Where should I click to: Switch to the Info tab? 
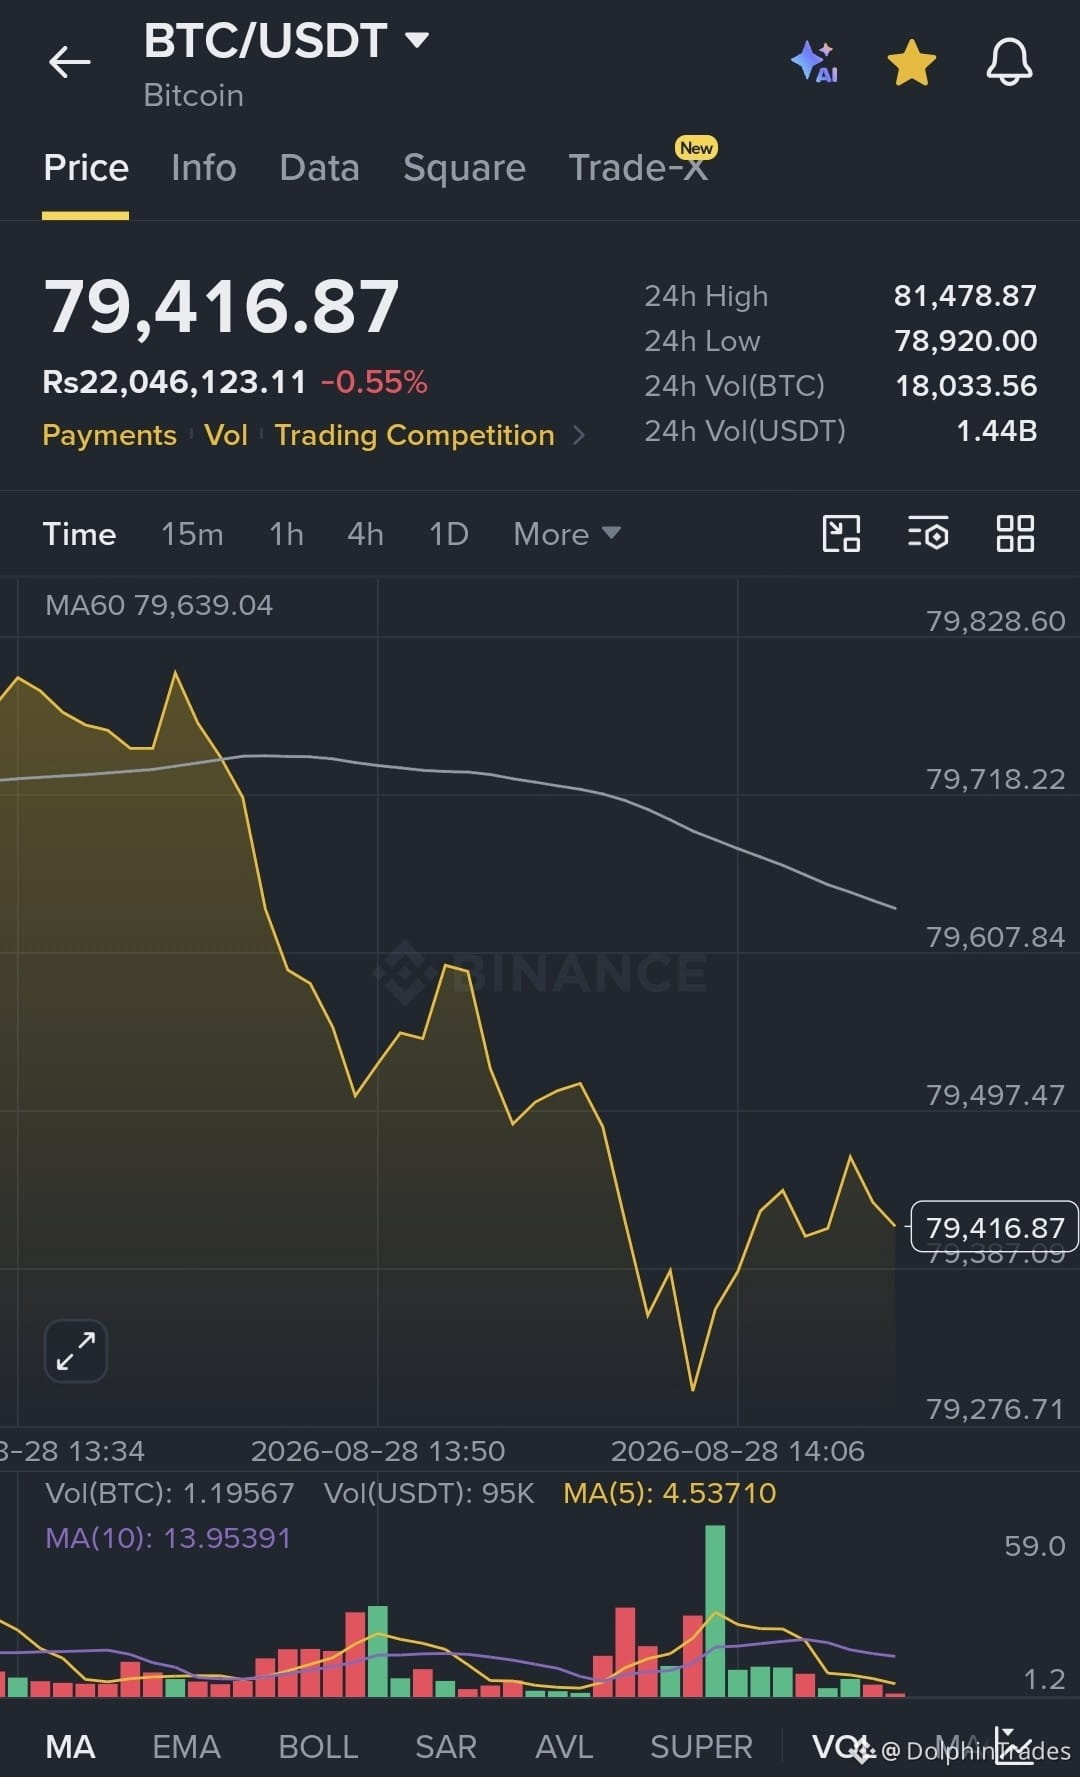click(204, 168)
